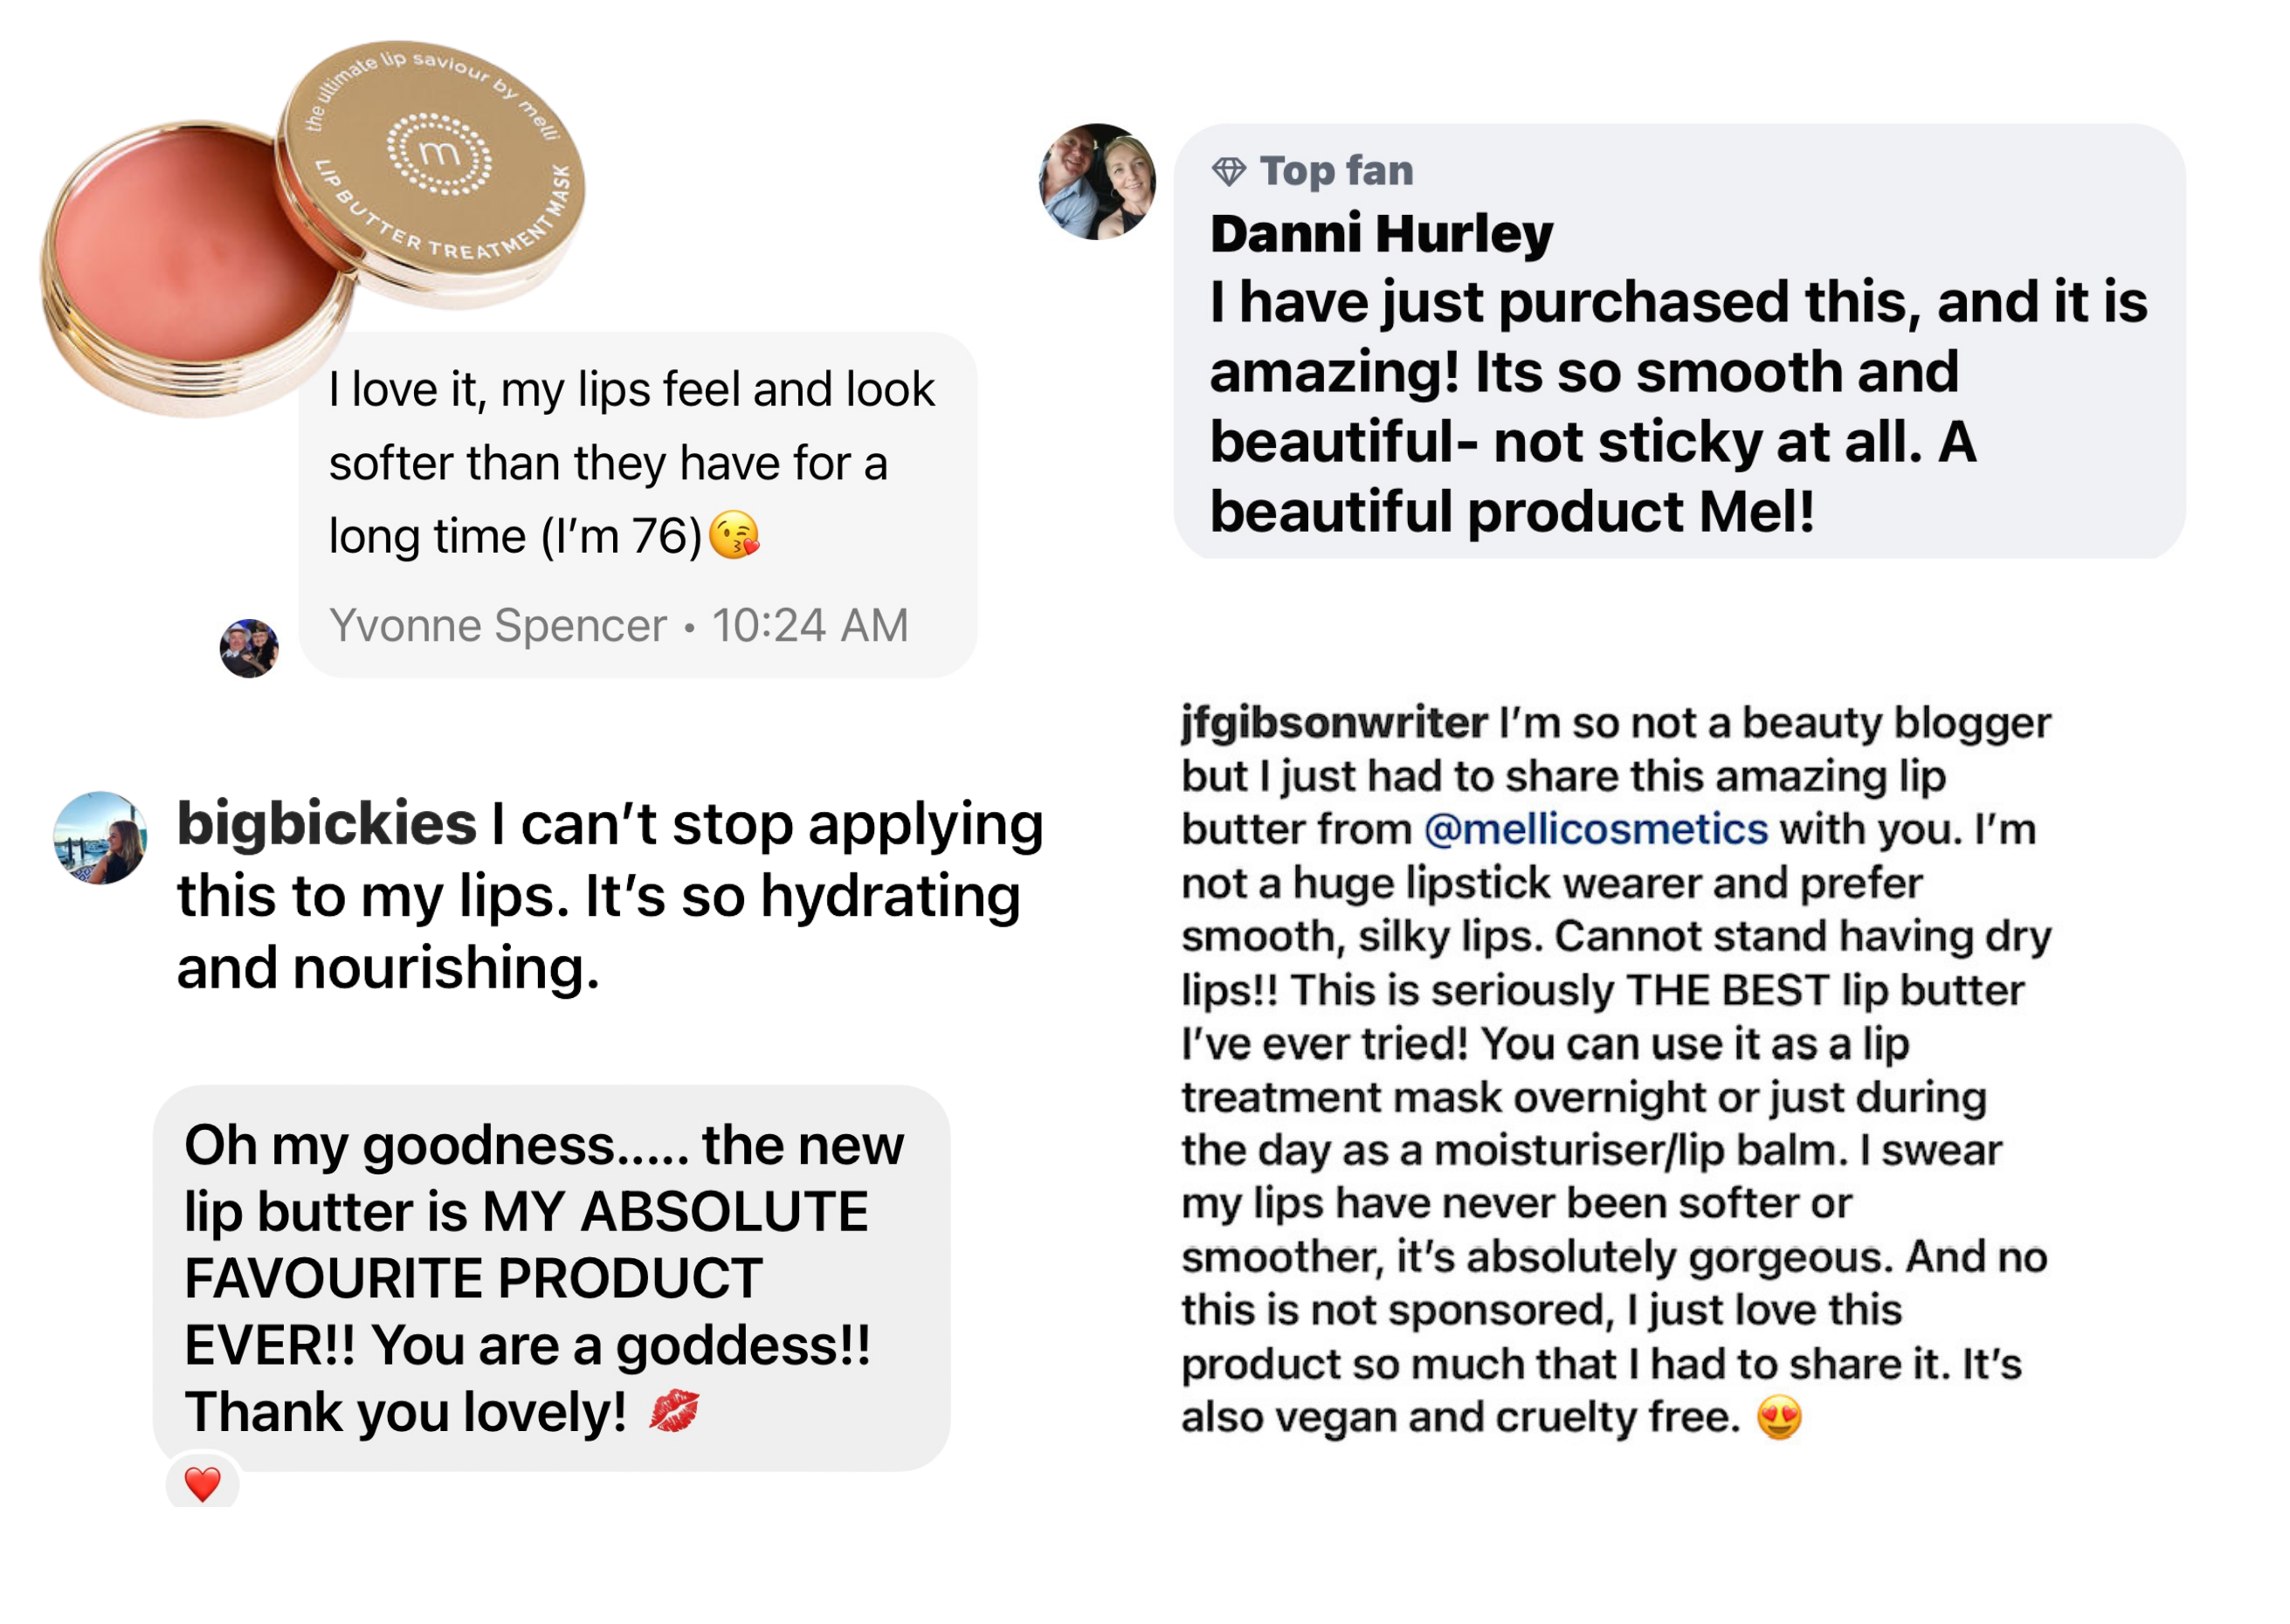
Task: Click the lipstick kiss mark emoji
Action: tap(674, 1411)
